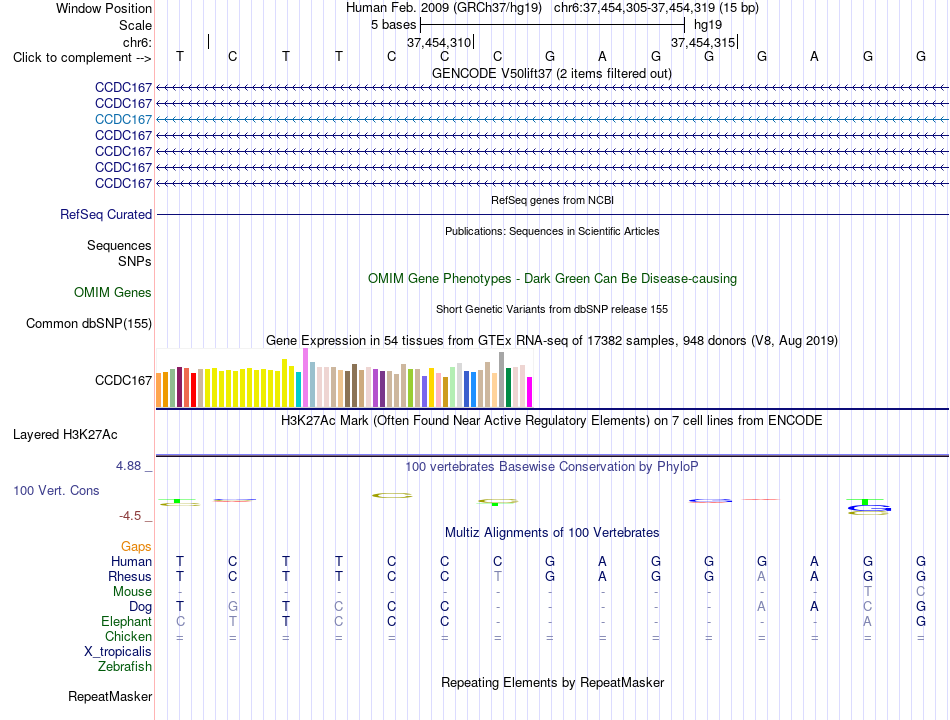Screen dimensions: 950x720
Task: Click the tall gray bar in GTEx chart
Action: (x=502, y=379)
